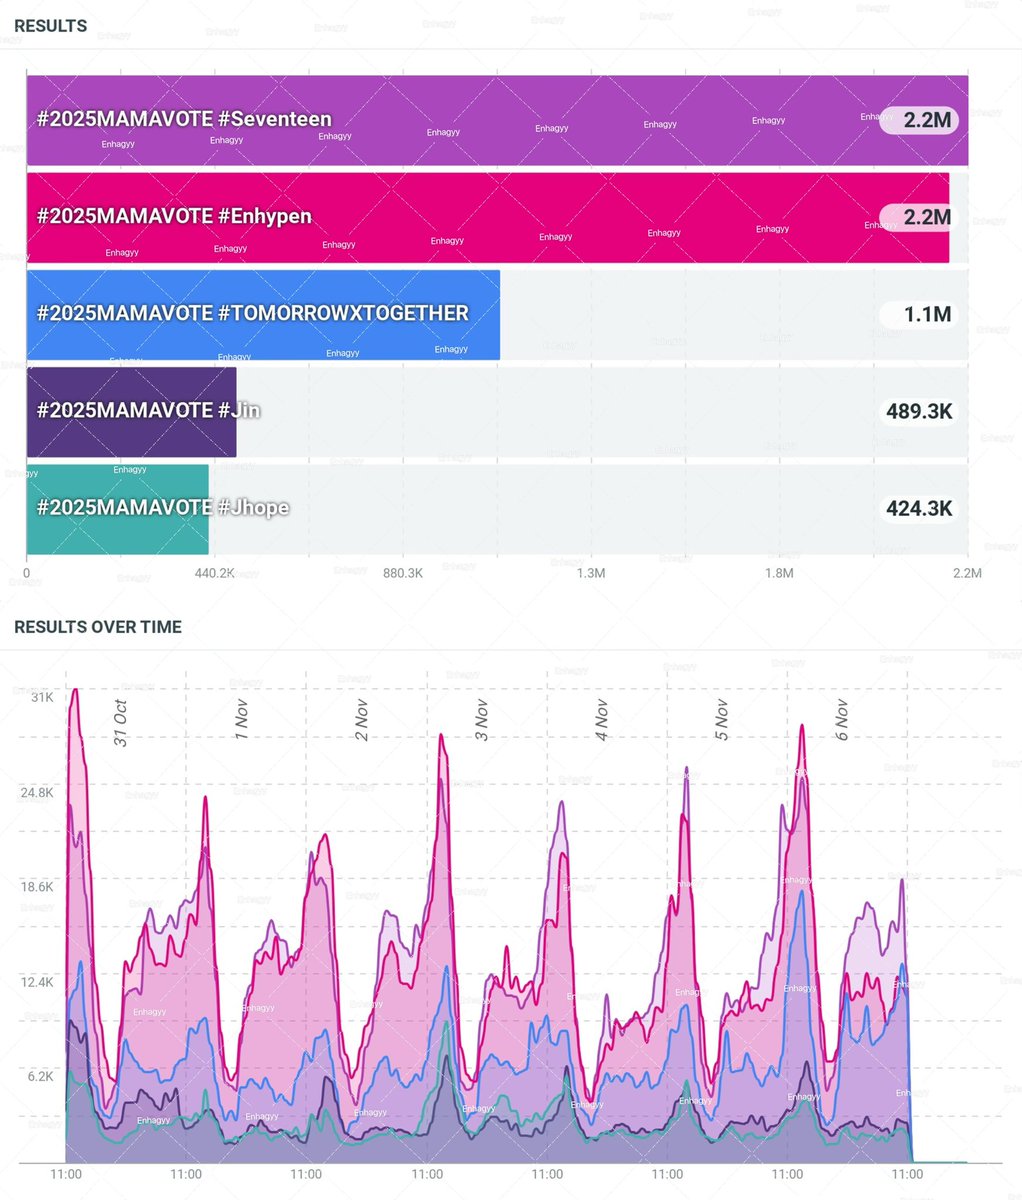Click the 4 Nov date marker

(x=601, y=720)
